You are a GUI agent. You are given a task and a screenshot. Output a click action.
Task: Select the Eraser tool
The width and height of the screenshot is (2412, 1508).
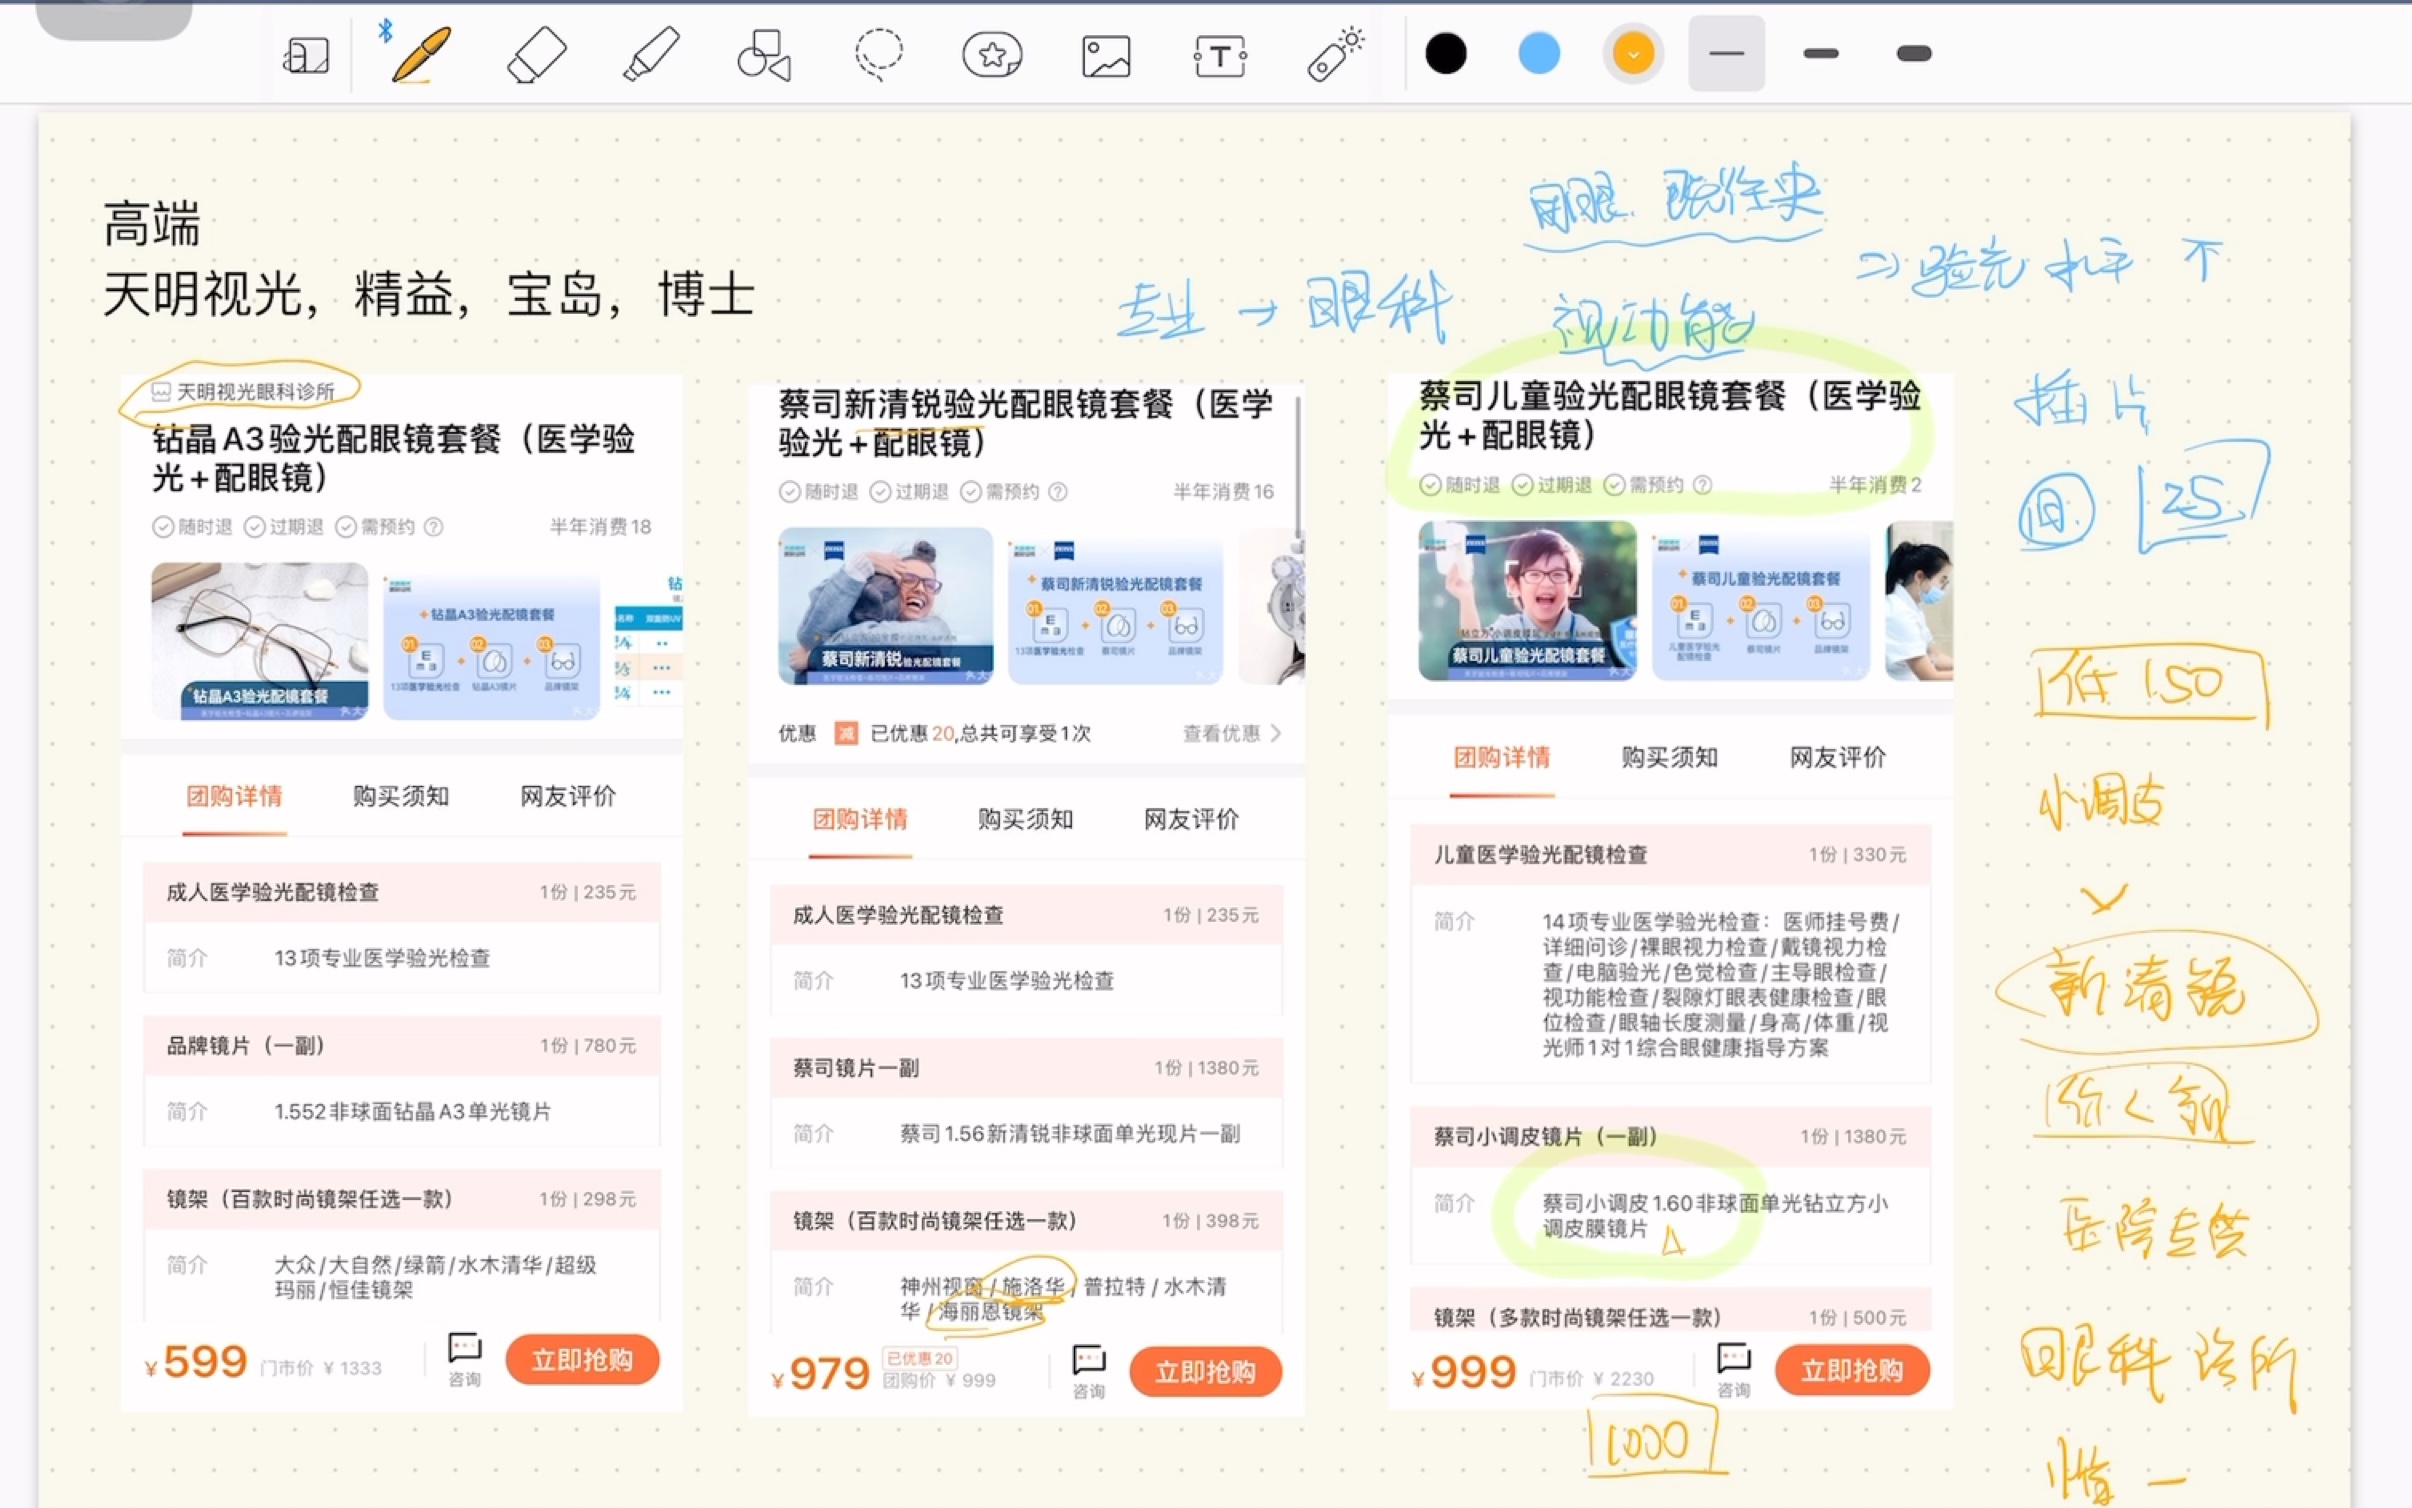536,54
